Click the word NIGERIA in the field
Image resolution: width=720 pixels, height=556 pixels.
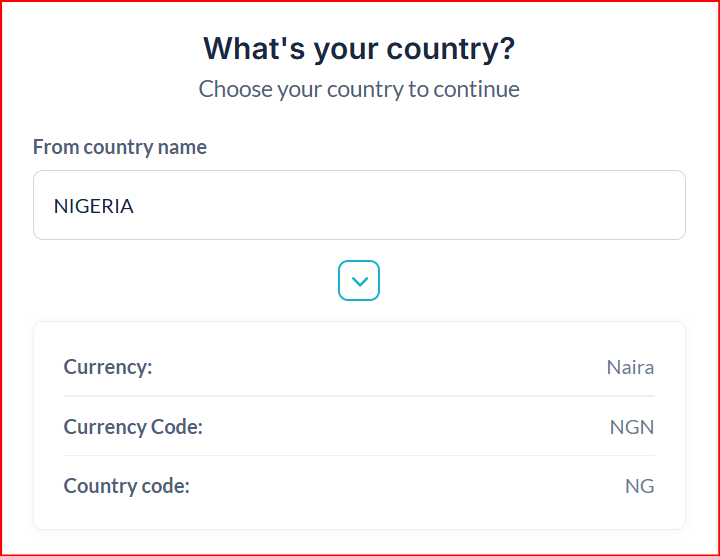pyautogui.click(x=93, y=207)
